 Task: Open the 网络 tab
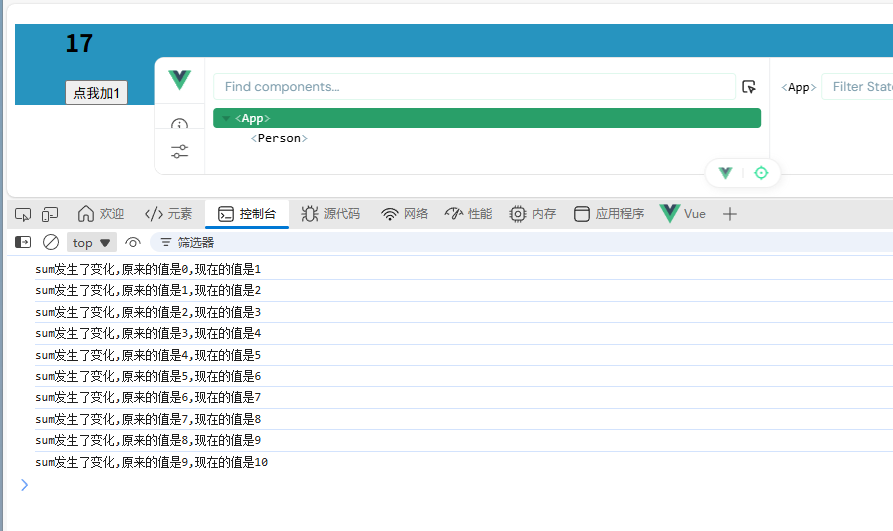tap(404, 214)
